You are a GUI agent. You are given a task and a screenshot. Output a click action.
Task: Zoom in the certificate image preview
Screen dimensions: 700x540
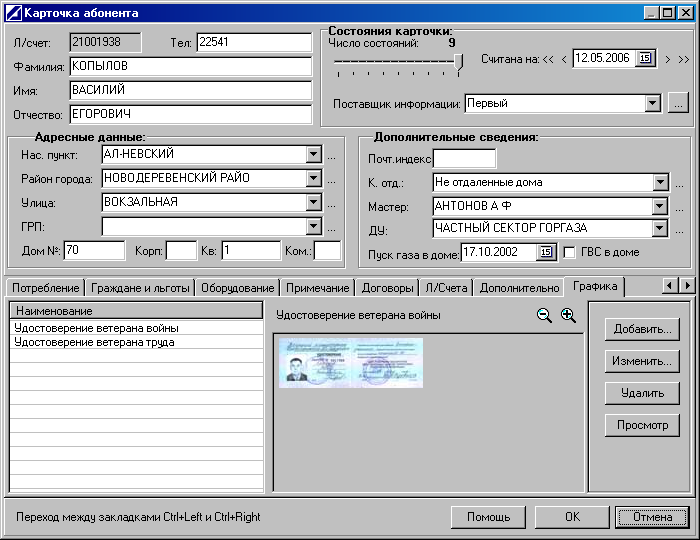pos(568,315)
